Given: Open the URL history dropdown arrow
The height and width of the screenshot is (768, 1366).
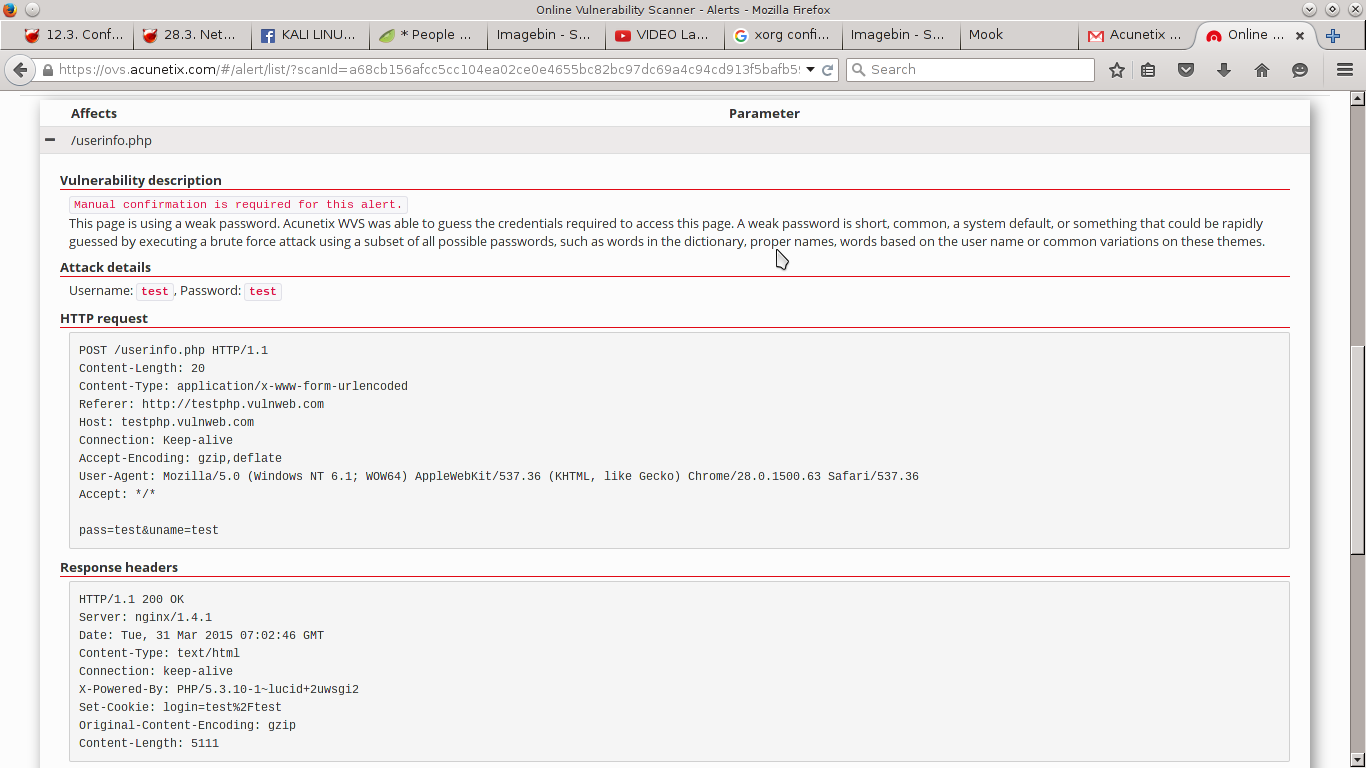Looking at the screenshot, I should 810,70.
